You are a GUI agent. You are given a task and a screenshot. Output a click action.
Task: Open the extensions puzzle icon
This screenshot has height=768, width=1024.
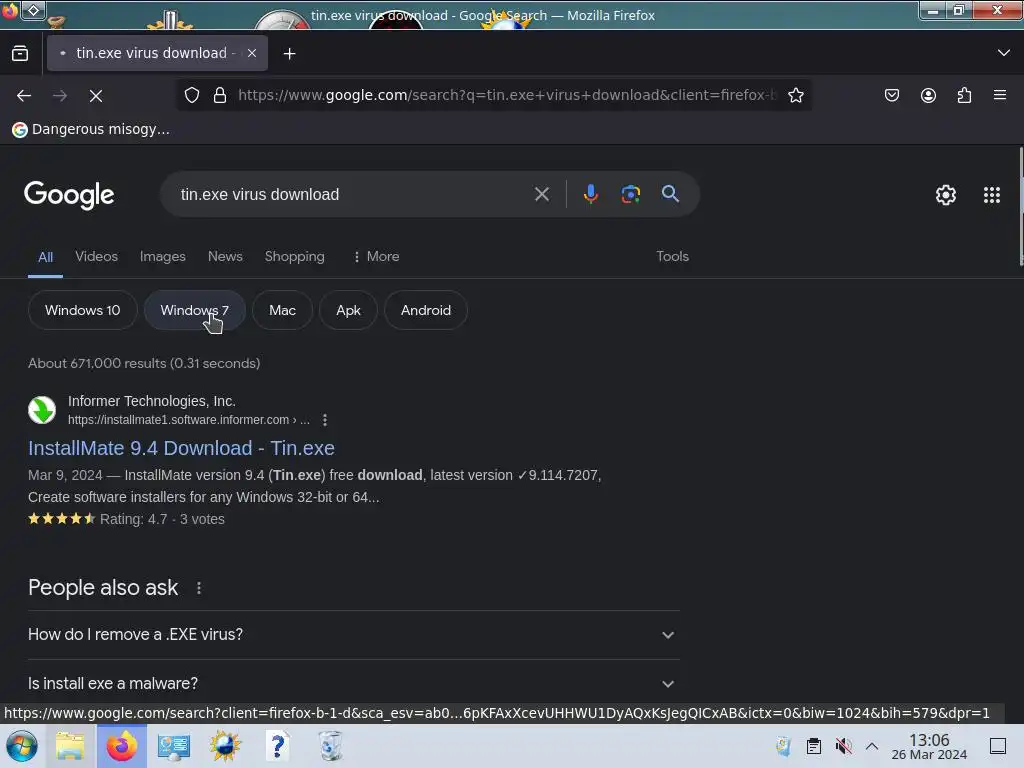964,95
